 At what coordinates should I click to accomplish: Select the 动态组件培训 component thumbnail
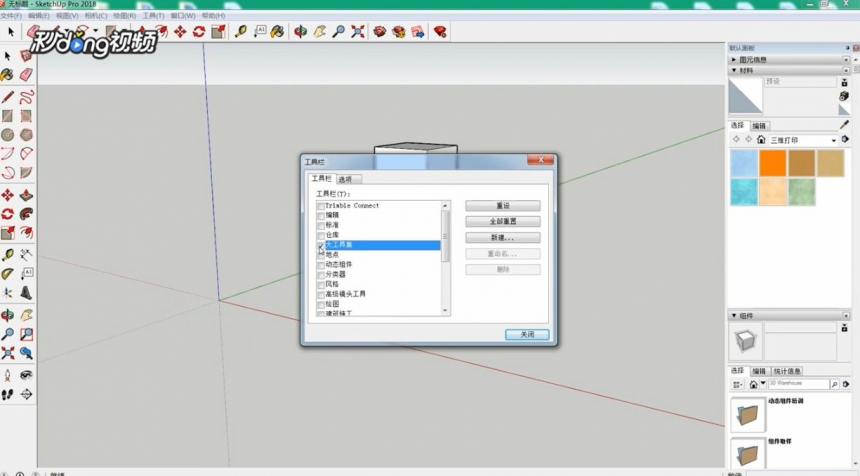tap(748, 415)
